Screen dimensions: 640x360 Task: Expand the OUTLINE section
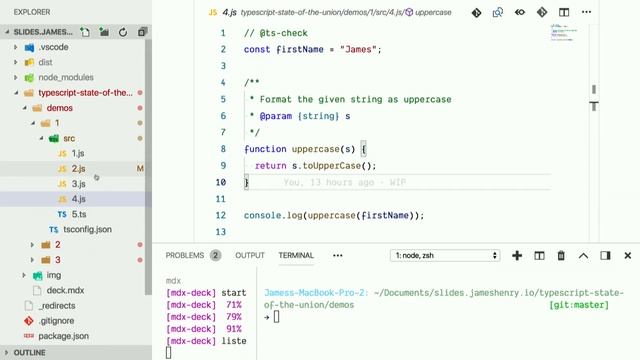click(7, 352)
